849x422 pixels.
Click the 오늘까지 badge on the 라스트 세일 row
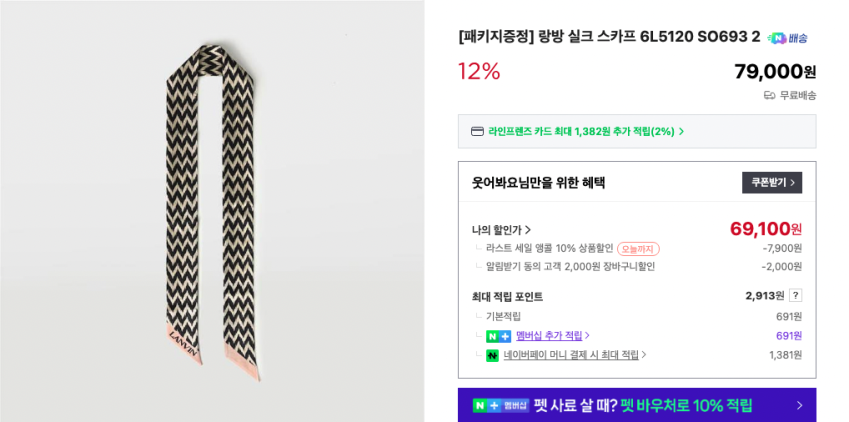tap(638, 248)
